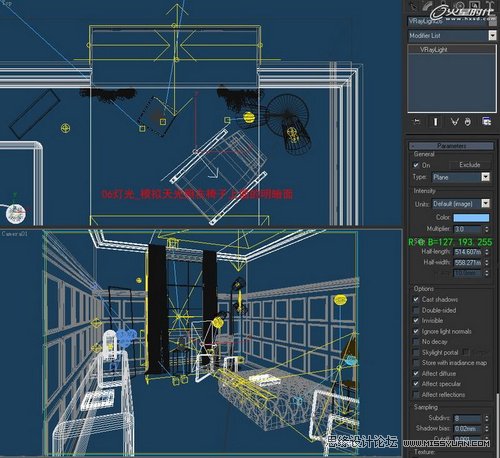Select the rotated armchair wireframe
Image resolution: width=500 pixels, height=458 pixels.
(219, 176)
